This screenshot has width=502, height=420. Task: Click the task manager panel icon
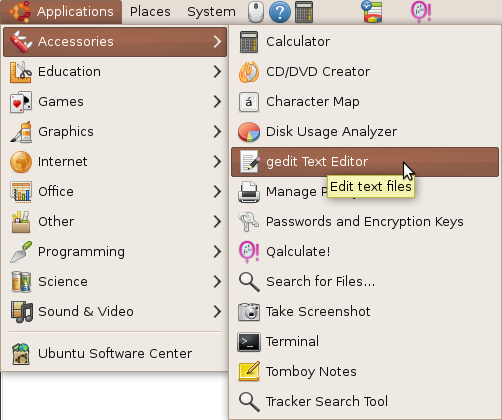tap(372, 12)
